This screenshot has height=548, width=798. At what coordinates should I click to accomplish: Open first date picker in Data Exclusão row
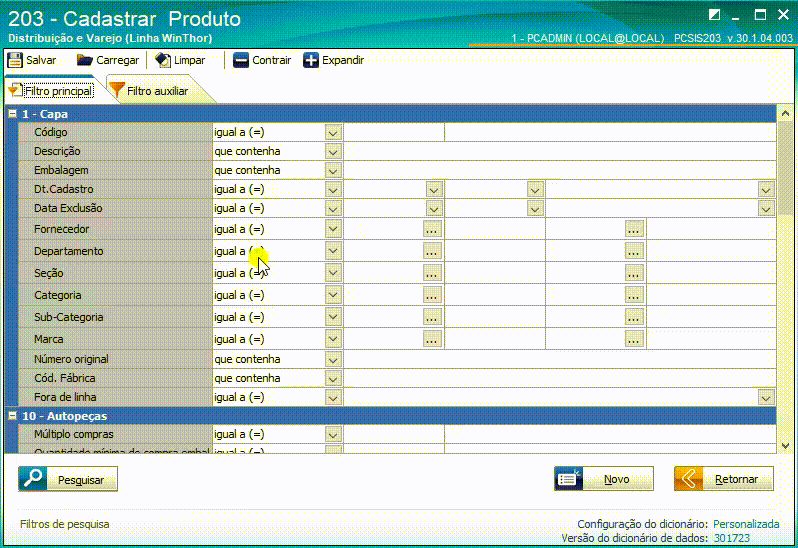pyautogui.click(x=434, y=209)
